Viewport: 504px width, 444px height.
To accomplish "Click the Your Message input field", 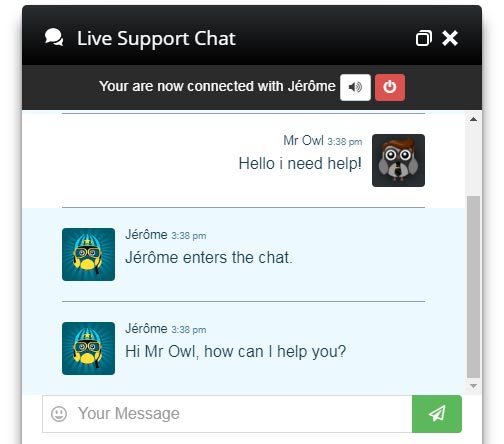I will pos(227,414).
